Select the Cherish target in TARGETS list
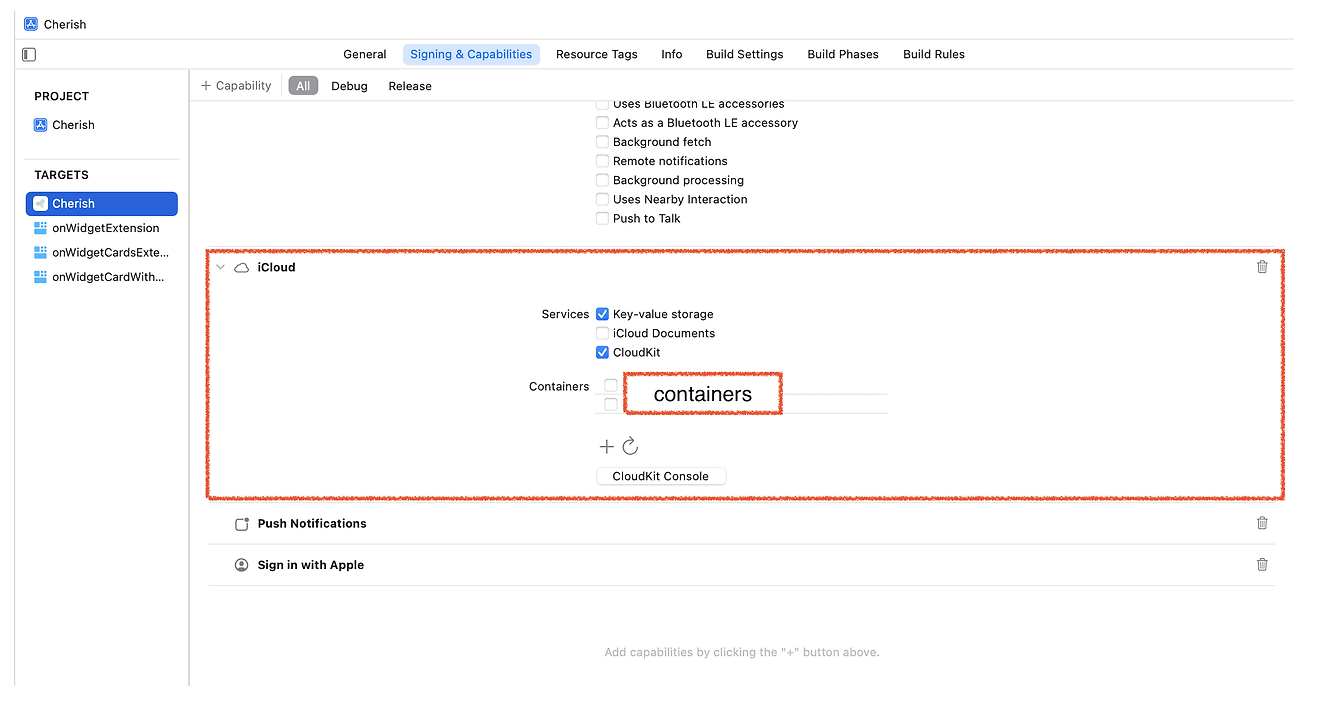The width and height of the screenshot is (1330, 702). click(102, 203)
